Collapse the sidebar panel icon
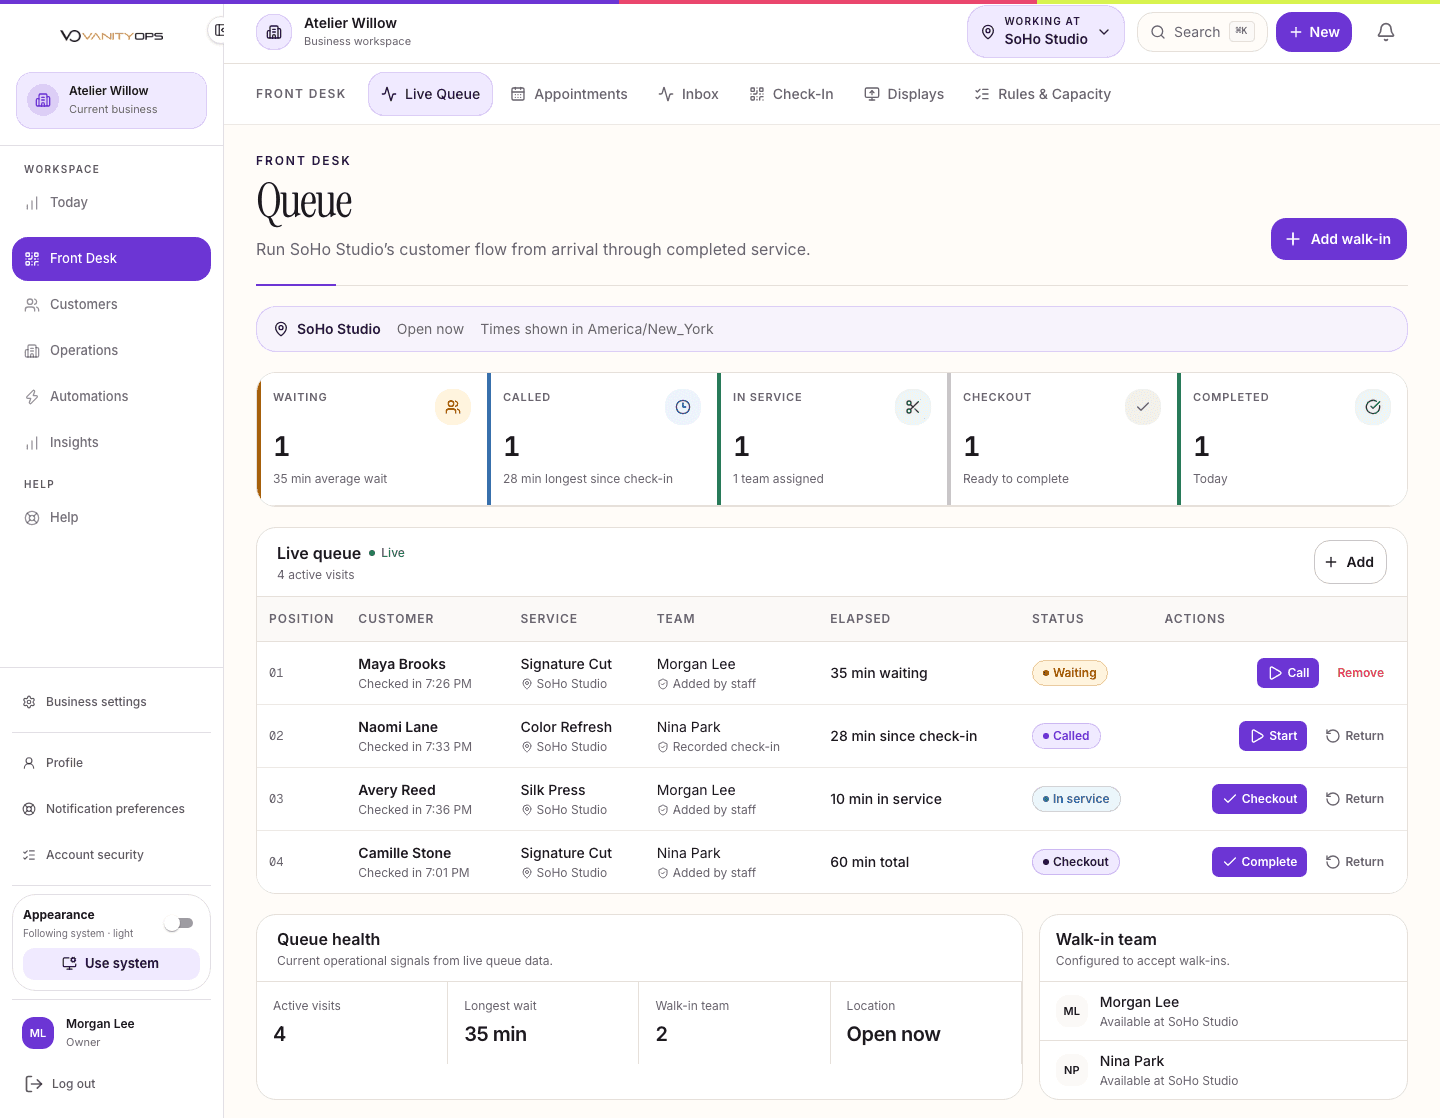This screenshot has width=1440, height=1118. (x=218, y=31)
